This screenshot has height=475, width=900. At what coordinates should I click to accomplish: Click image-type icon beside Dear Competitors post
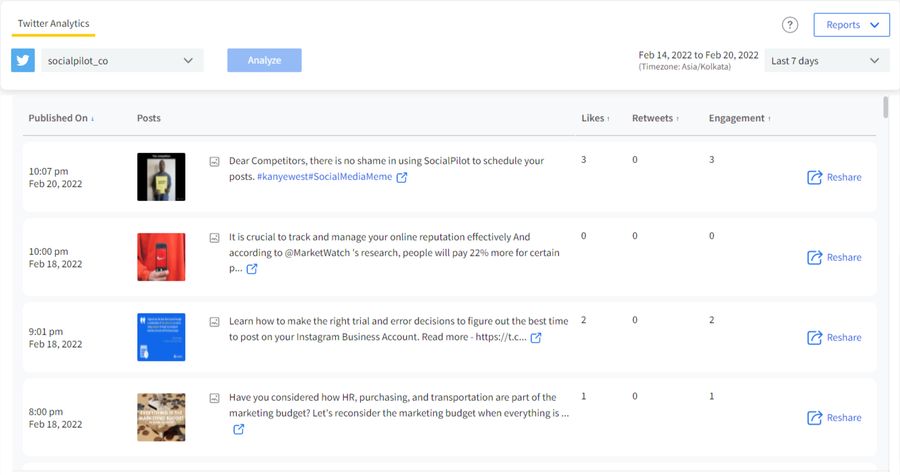[214, 162]
